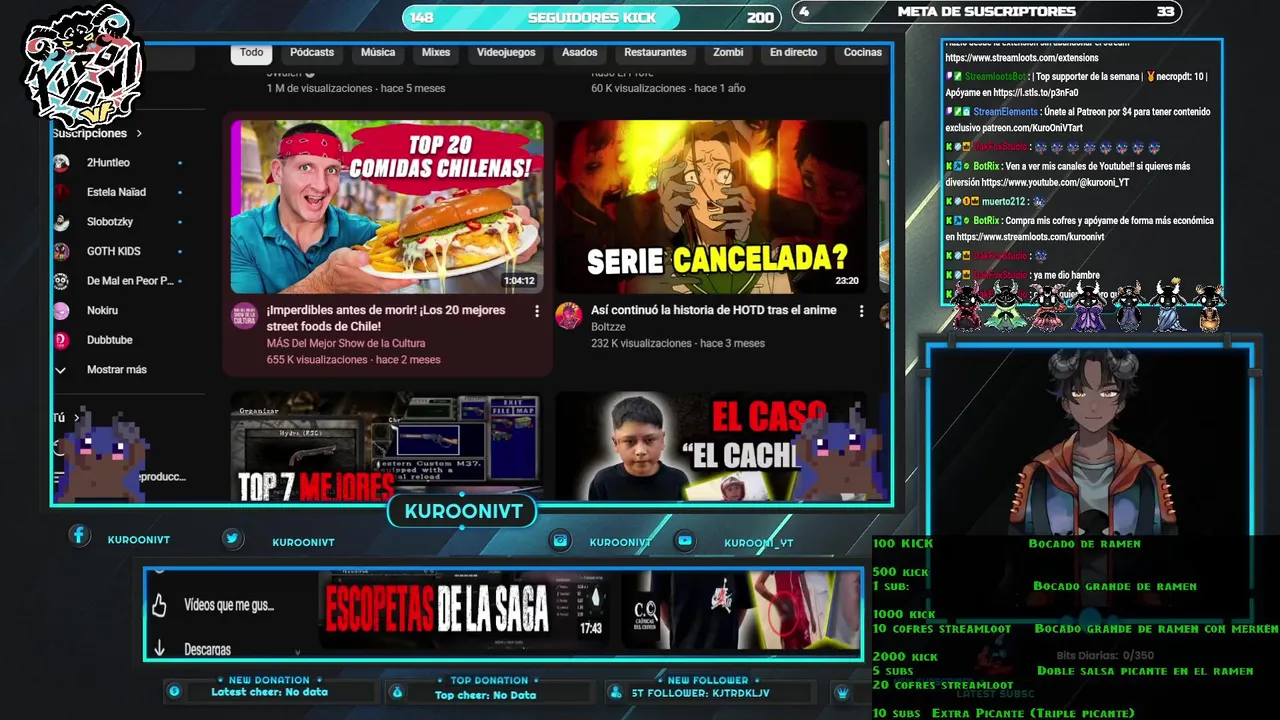Open the Estela Naïad channel avatar
1280x720 pixels.
pyautogui.click(x=61, y=192)
